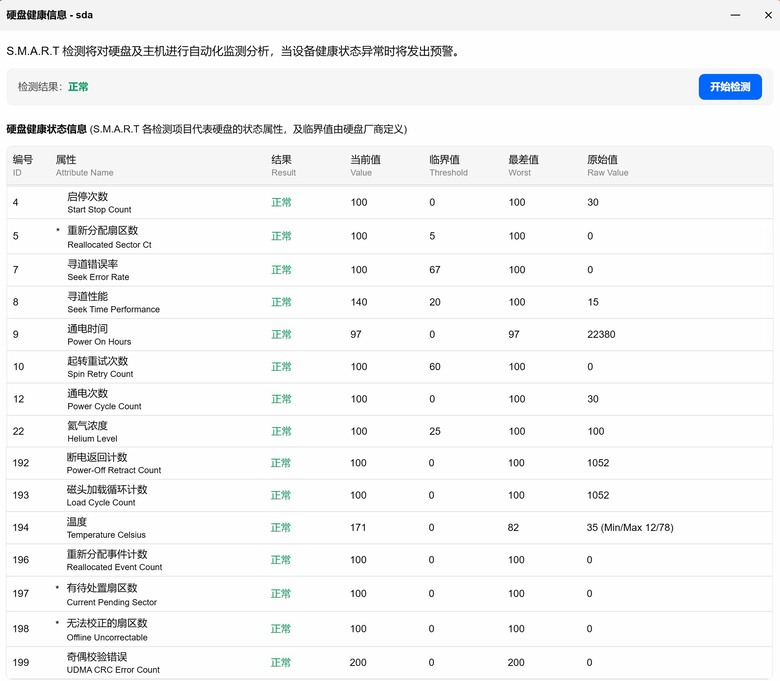Screen dimensions: 780x681
Task: Click the 属性 Attribute Name column header
Action: pyautogui.click(x=85, y=166)
